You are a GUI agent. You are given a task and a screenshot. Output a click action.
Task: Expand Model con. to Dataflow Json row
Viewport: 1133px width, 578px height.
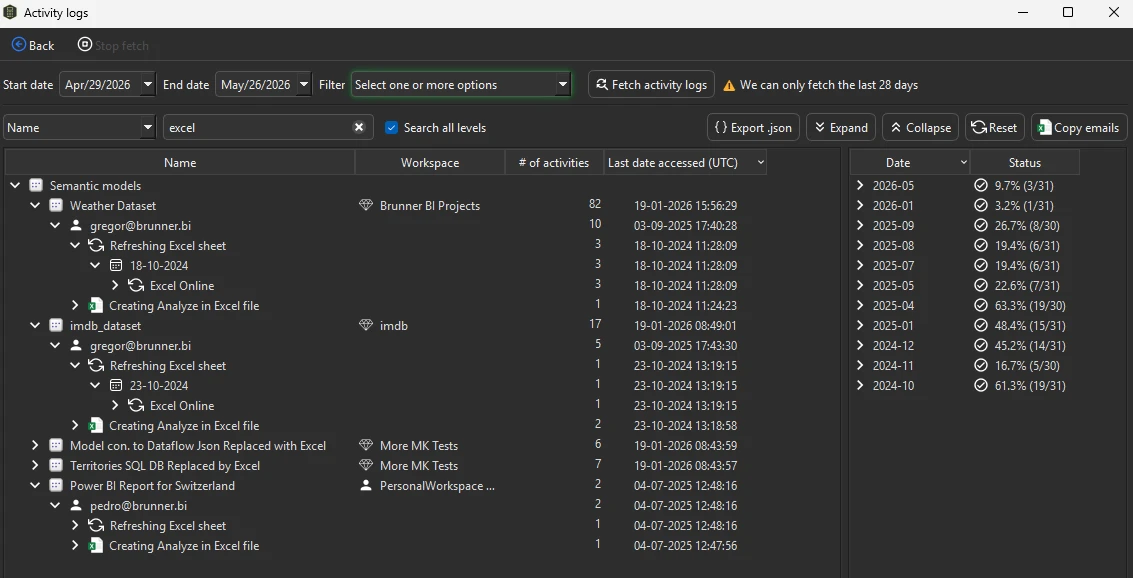(35, 446)
